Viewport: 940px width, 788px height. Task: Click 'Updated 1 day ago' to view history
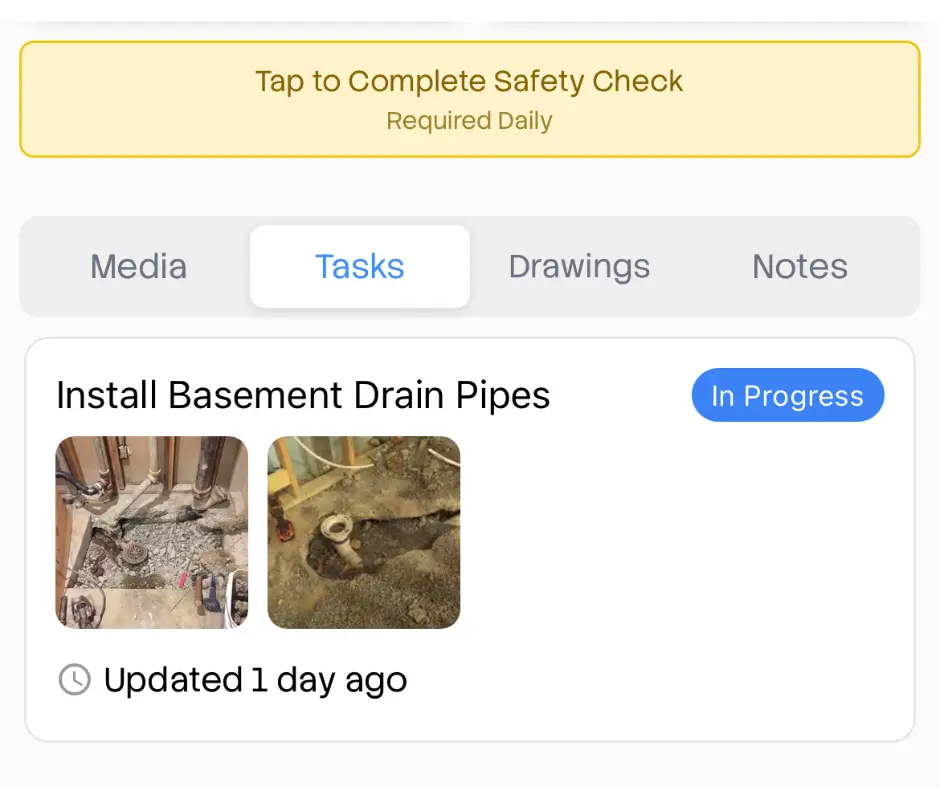(254, 680)
